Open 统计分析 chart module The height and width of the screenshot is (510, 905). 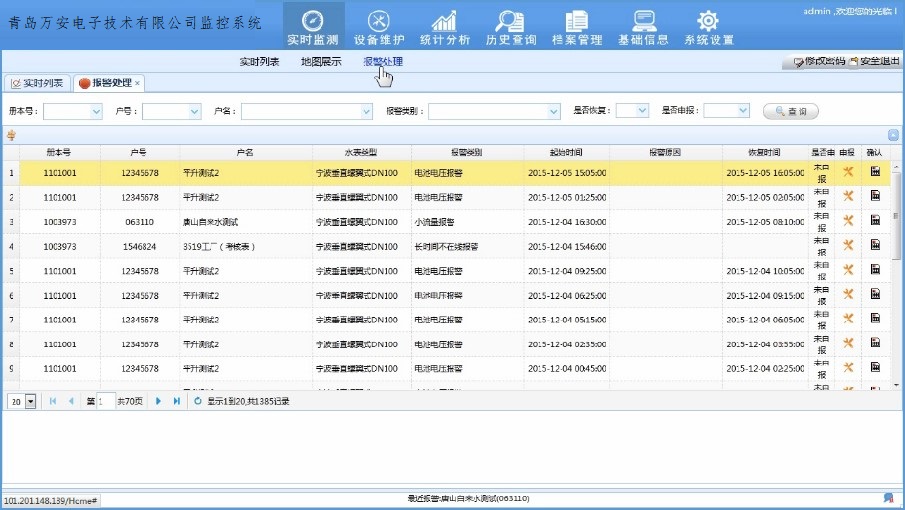click(x=444, y=27)
